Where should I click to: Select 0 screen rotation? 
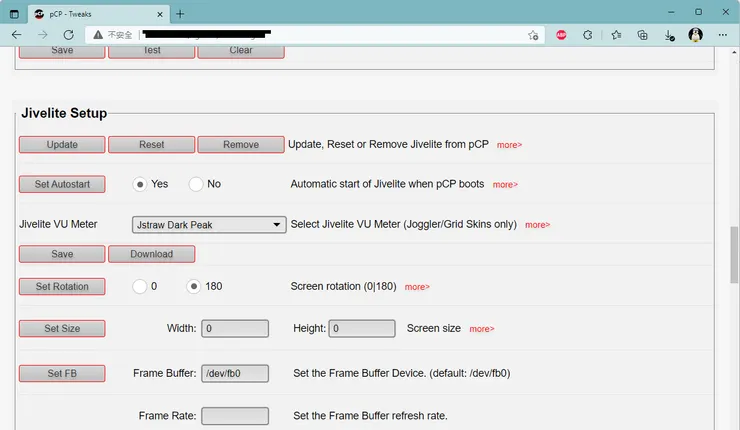point(140,287)
